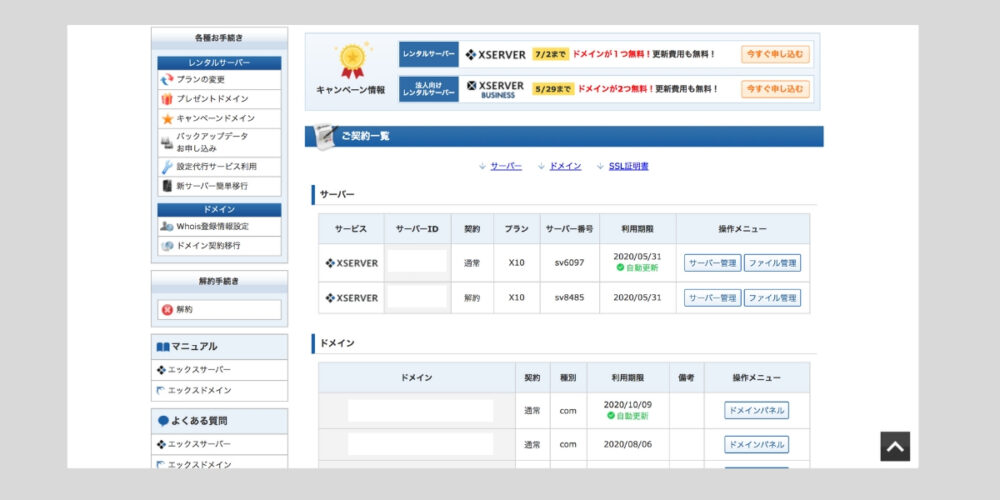Open ドメイン契約移行
1000x500 pixels.
click(219, 246)
